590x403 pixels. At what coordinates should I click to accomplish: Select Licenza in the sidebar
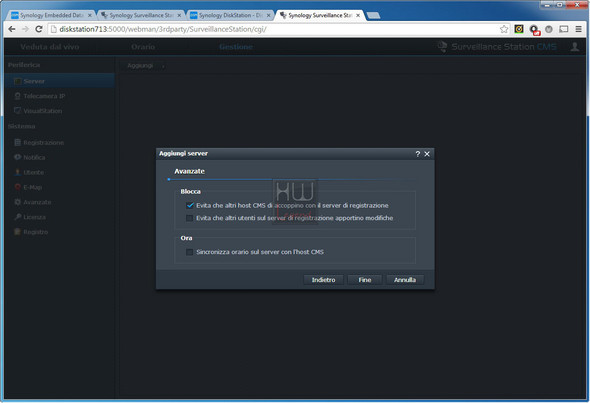[60, 217]
